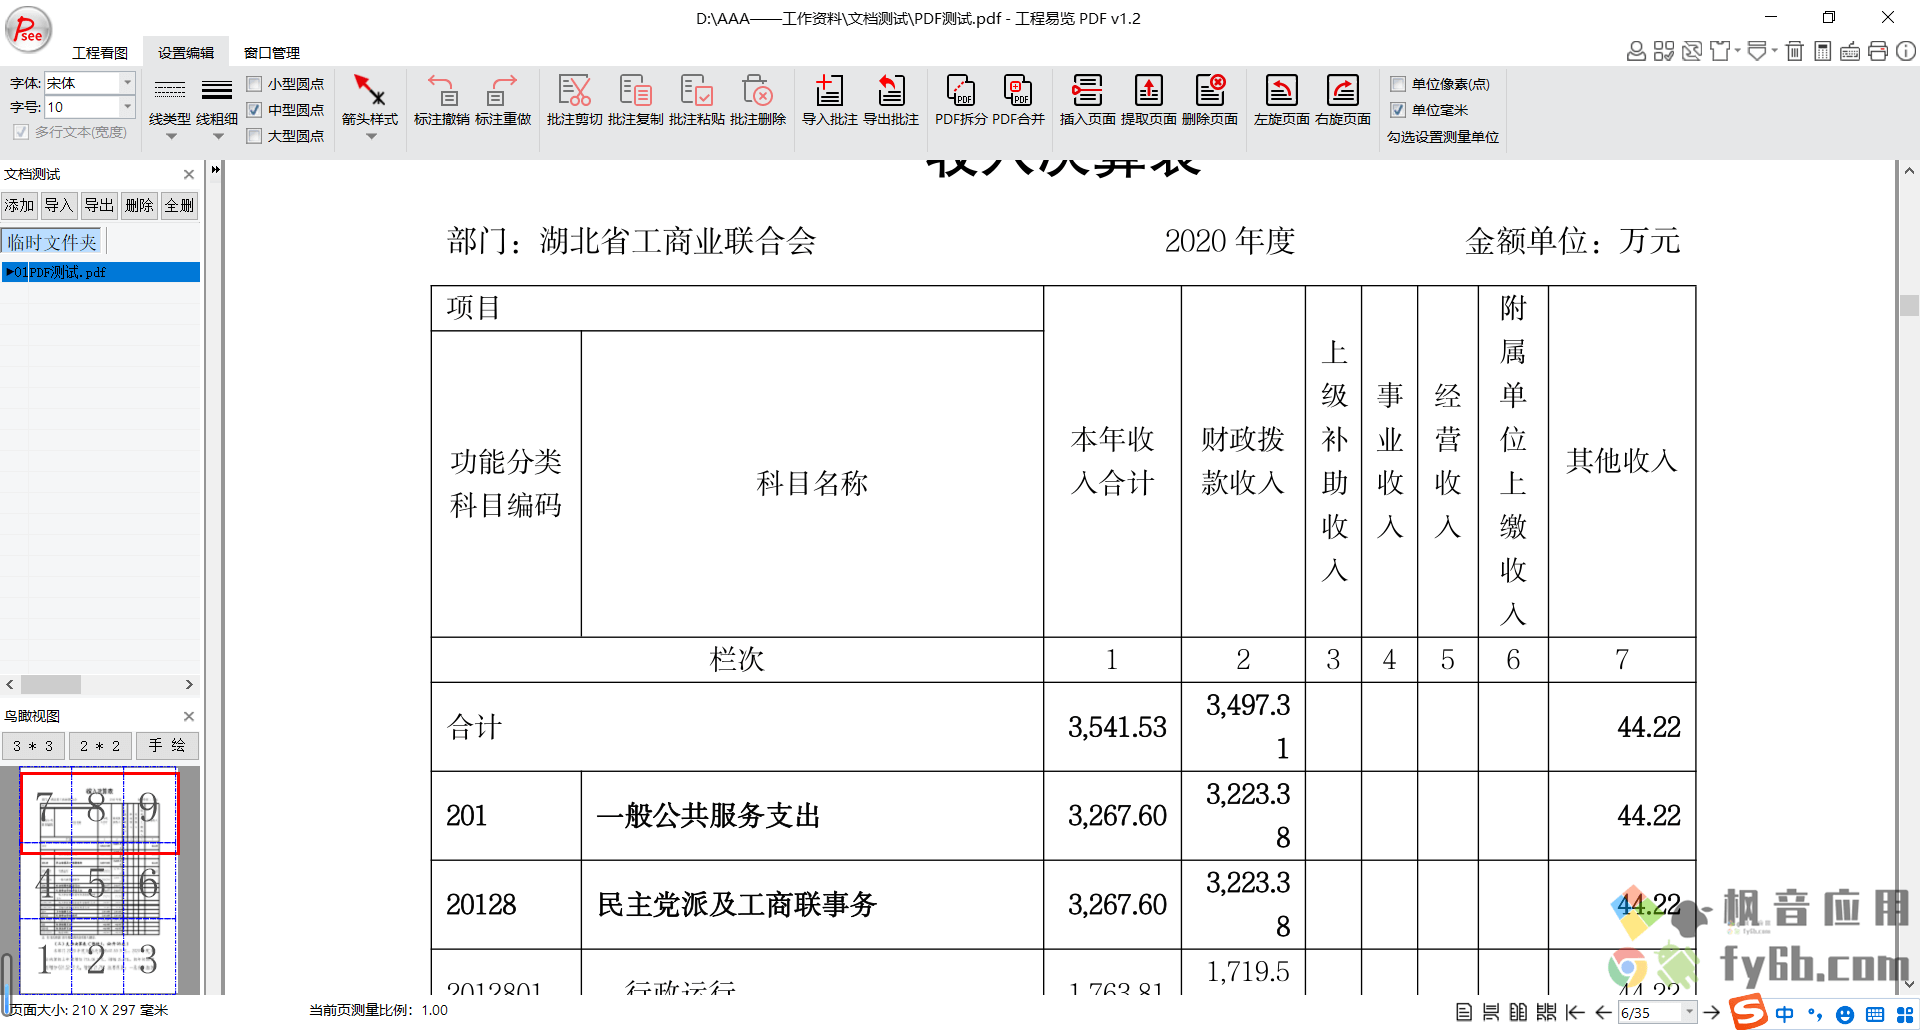
Task: Click the 线类型 line type icon
Action: pos(170,91)
